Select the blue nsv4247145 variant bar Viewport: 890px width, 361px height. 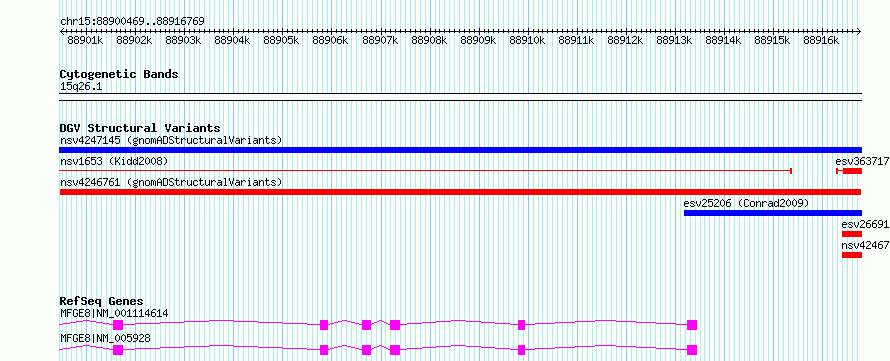click(x=460, y=150)
